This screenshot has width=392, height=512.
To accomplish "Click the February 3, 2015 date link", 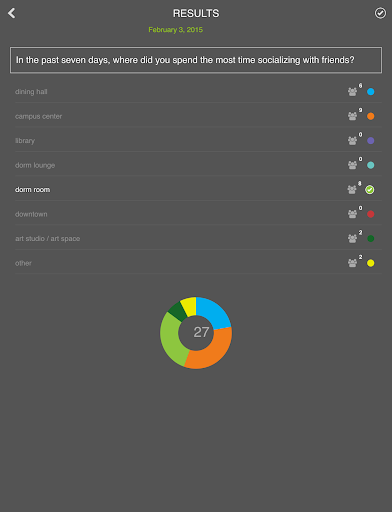I will 176,30.
